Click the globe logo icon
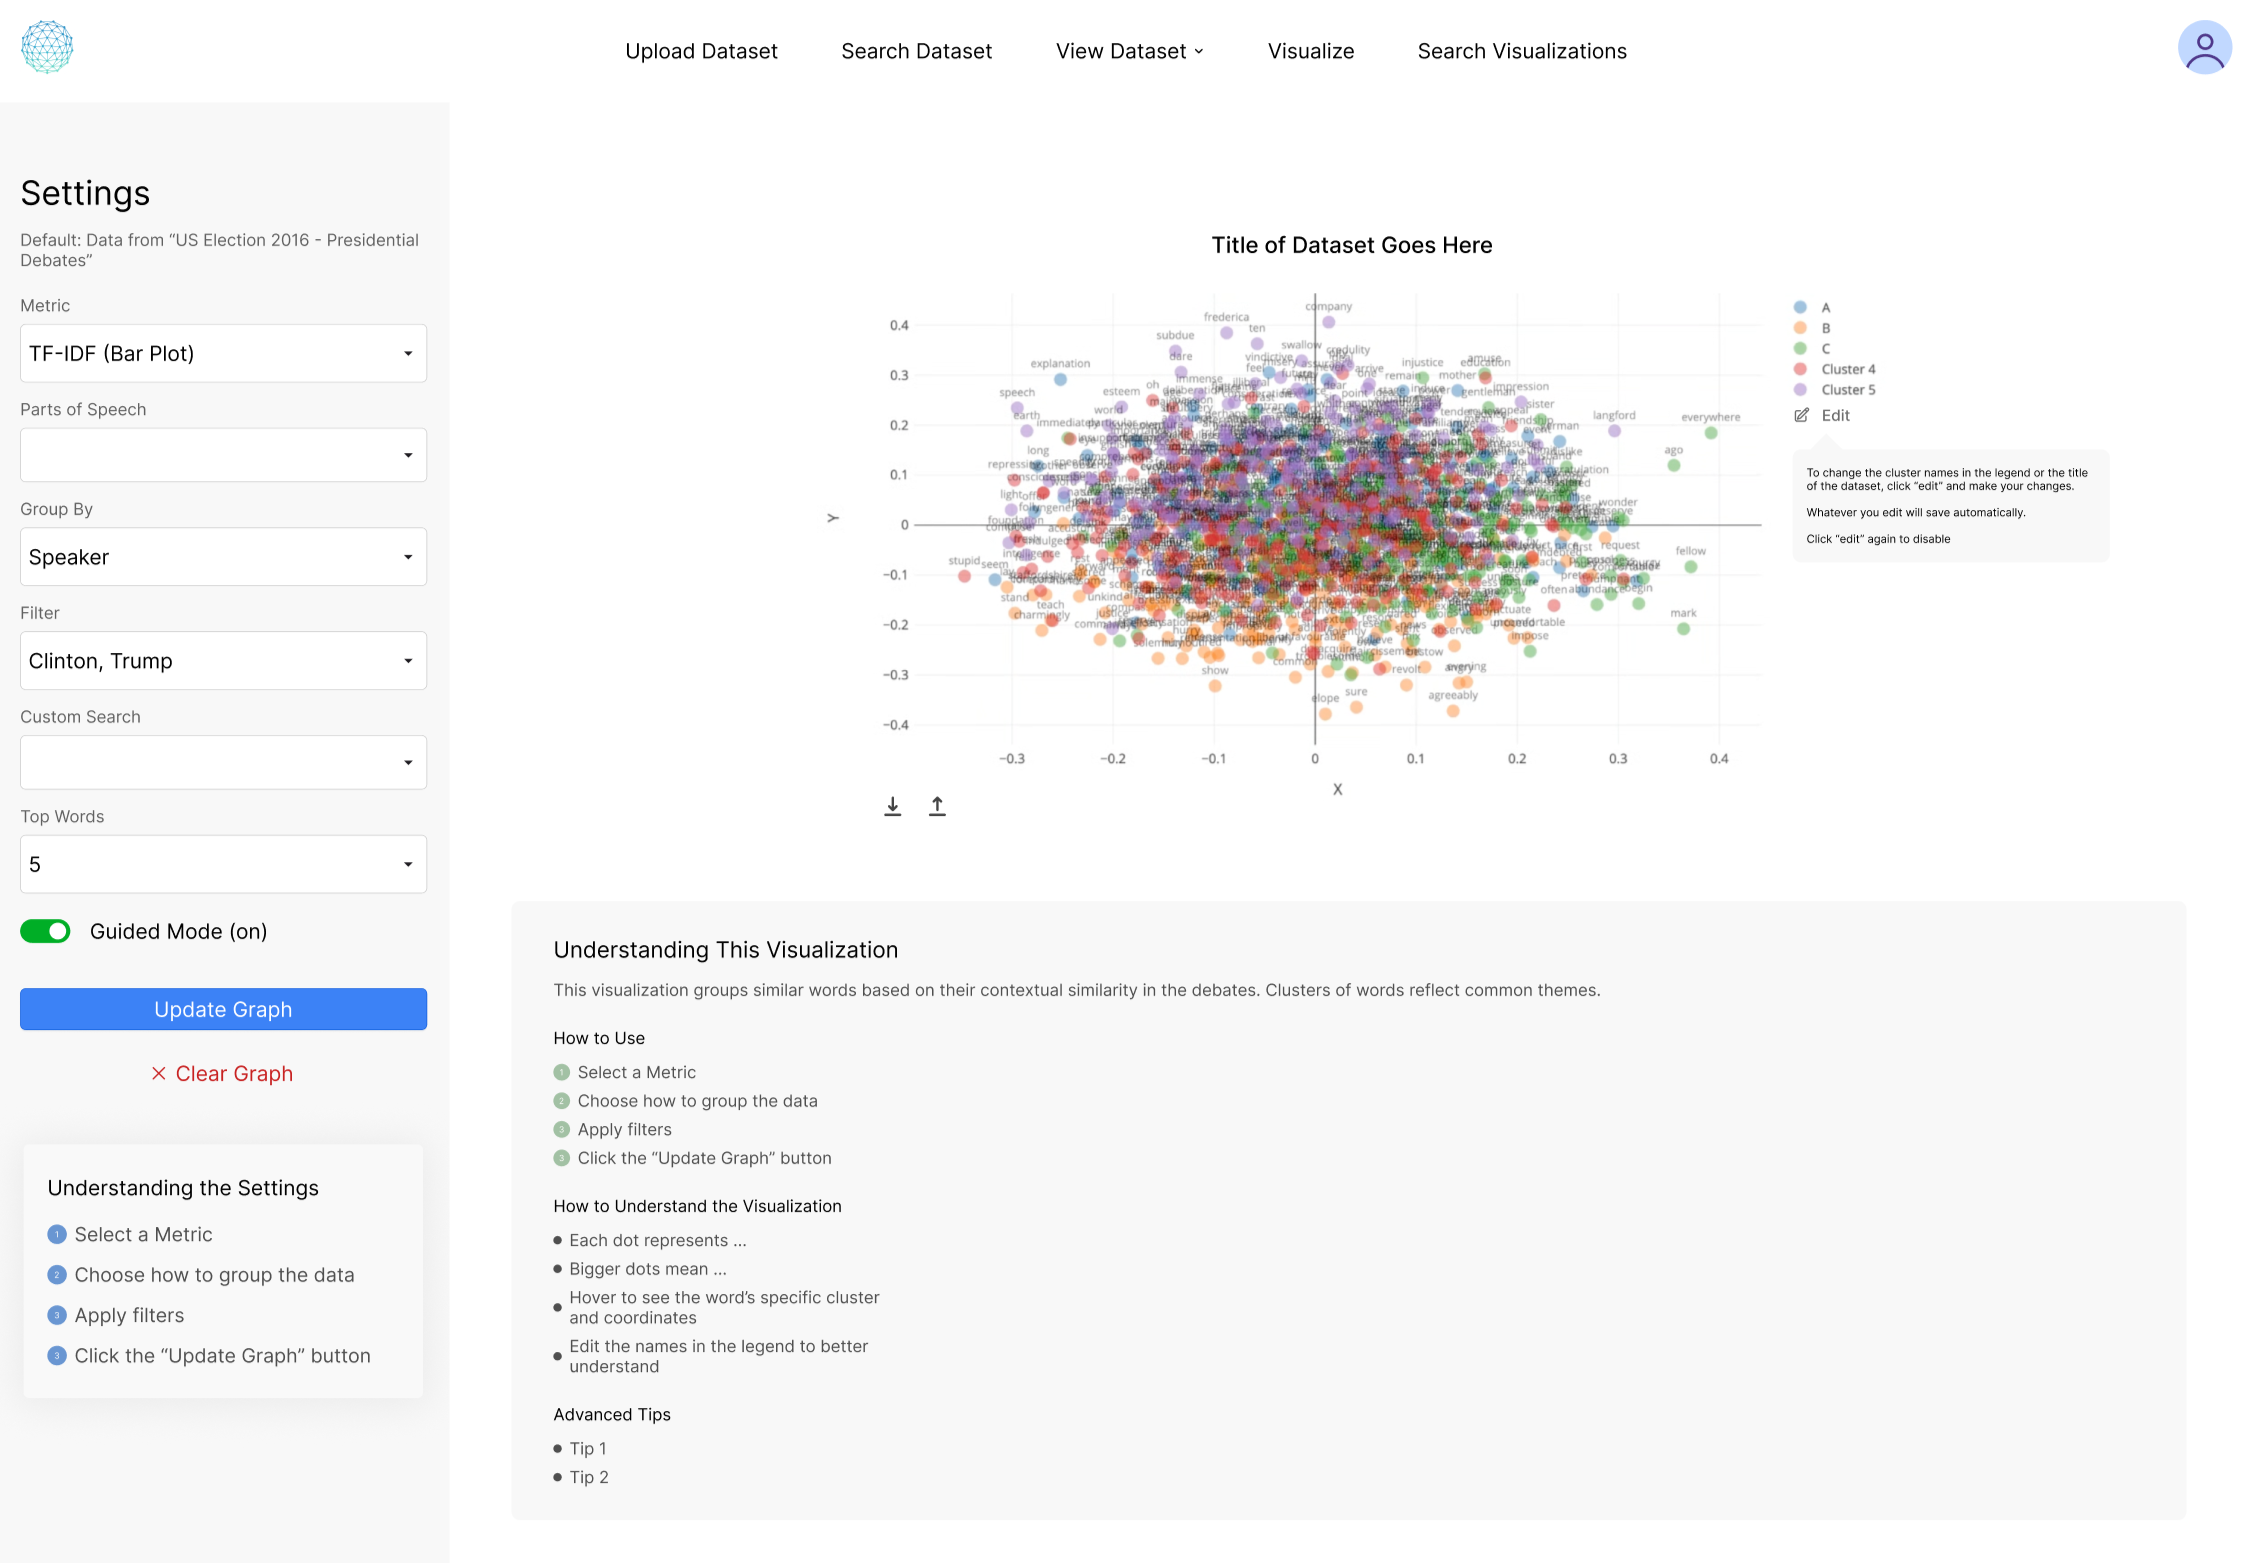The image size is (2246, 1563). click(47, 47)
